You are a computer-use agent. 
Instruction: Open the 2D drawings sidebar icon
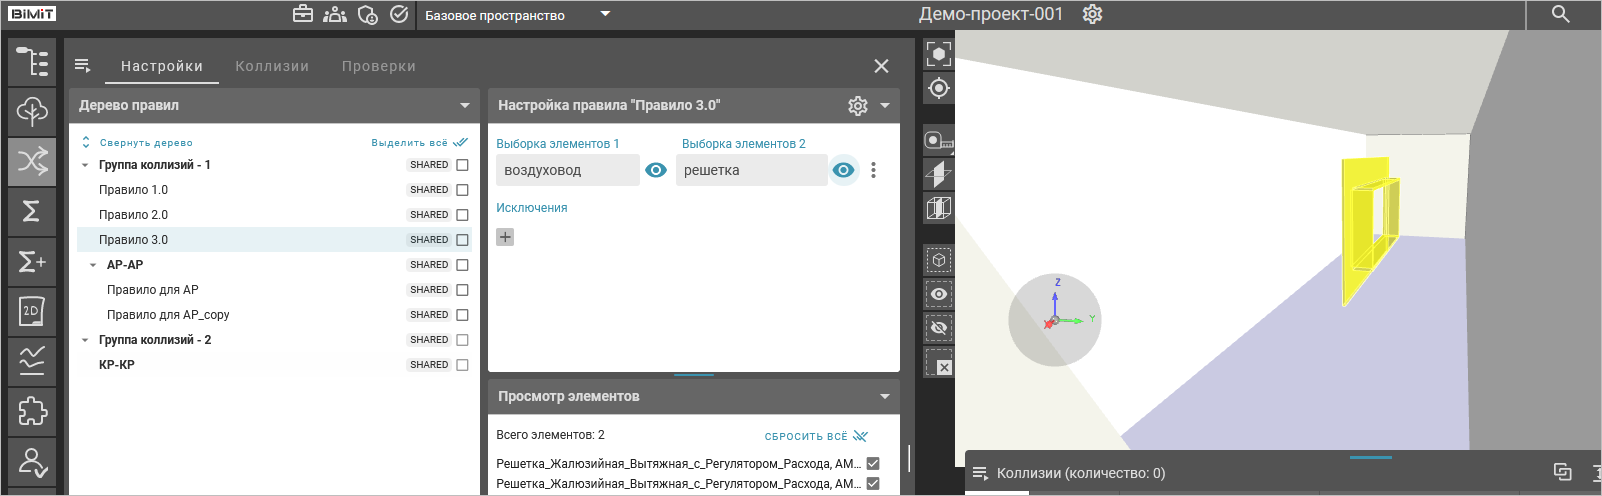(x=32, y=311)
